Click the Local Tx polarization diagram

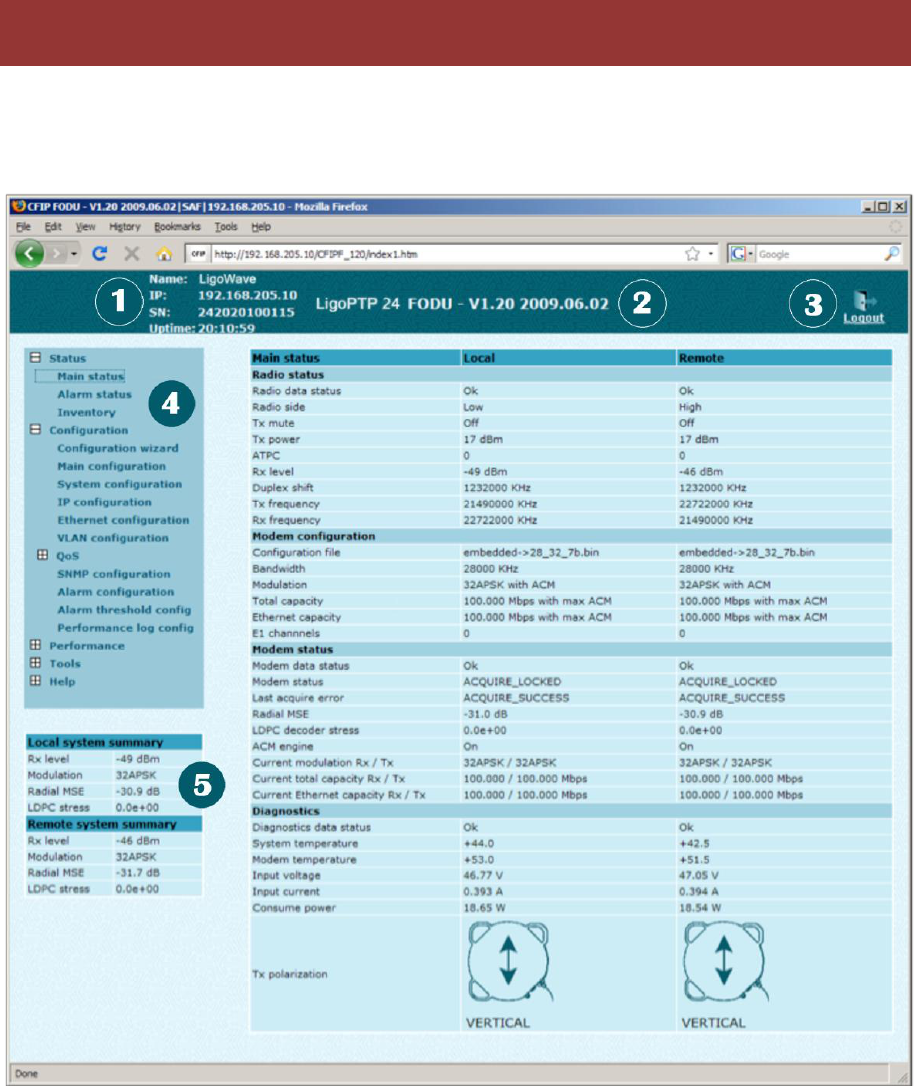pyautogui.click(x=508, y=961)
